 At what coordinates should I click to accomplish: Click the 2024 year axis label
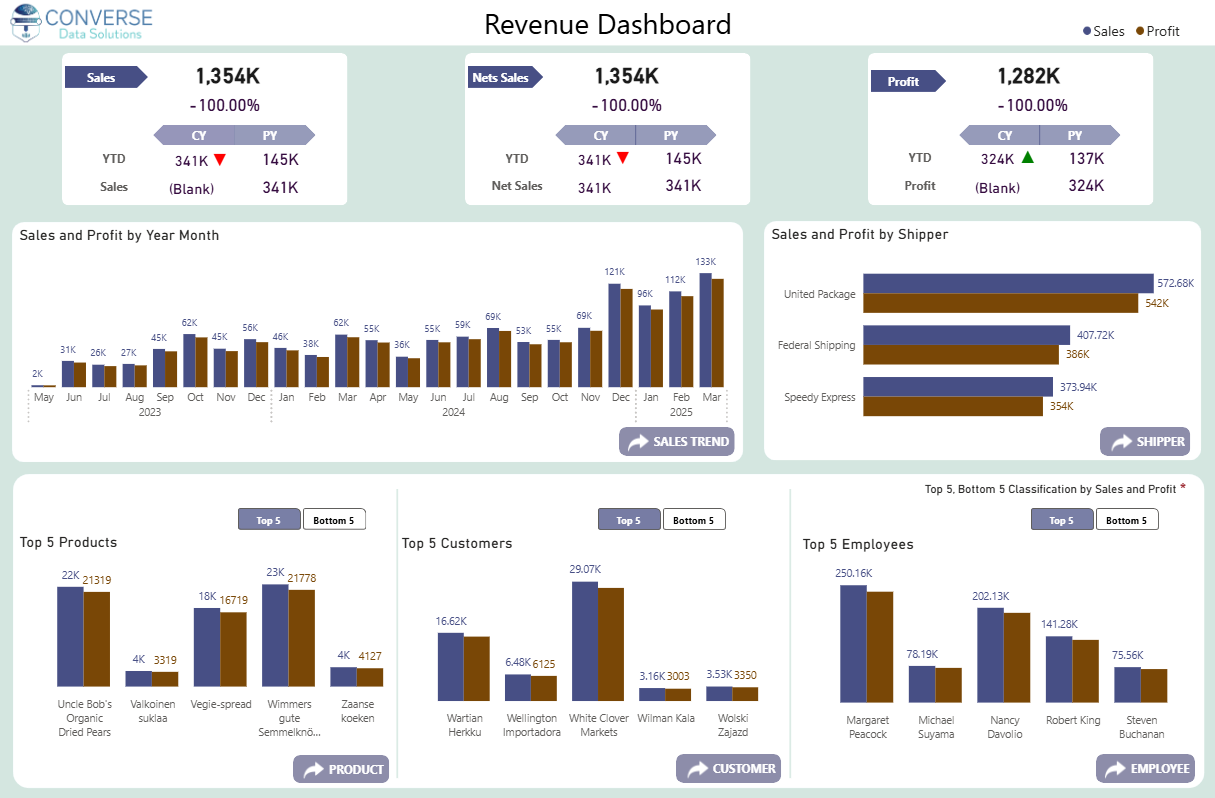pyautogui.click(x=454, y=412)
